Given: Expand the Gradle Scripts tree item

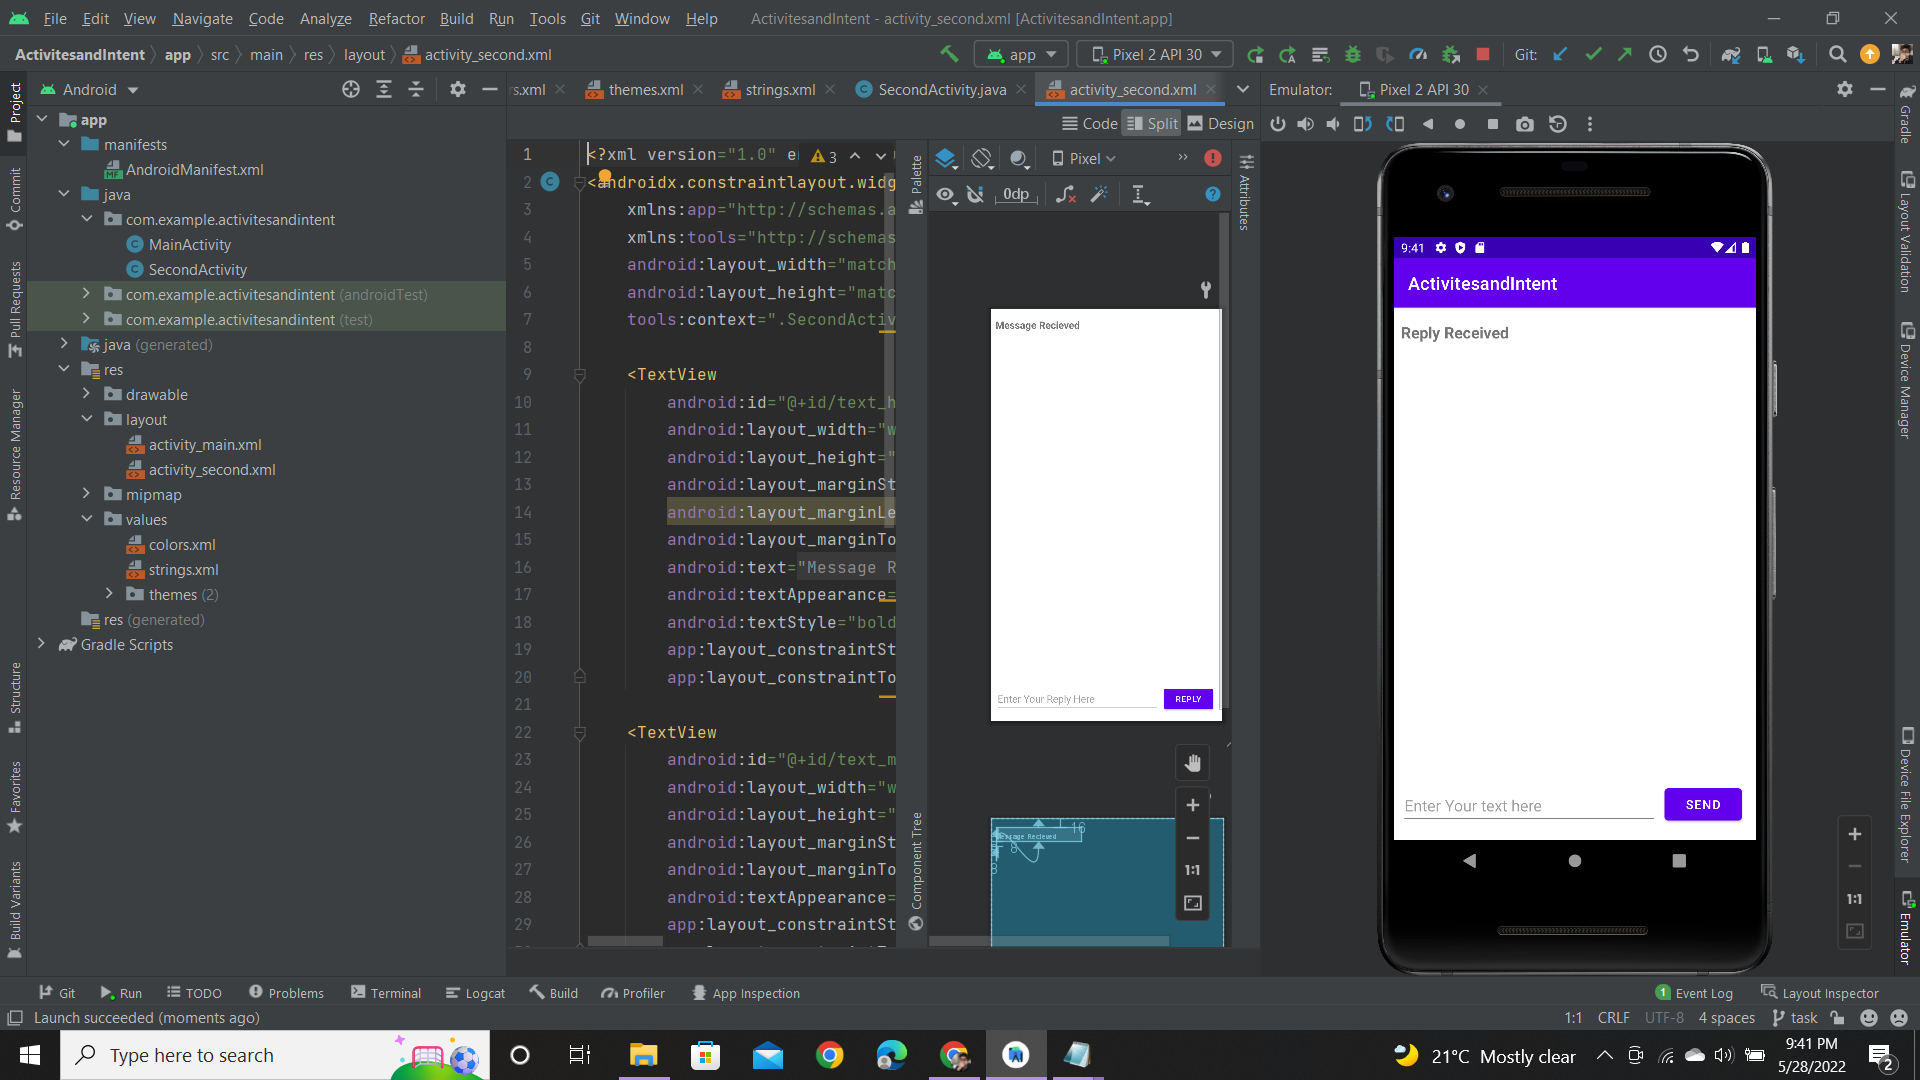Looking at the screenshot, I should 41,644.
